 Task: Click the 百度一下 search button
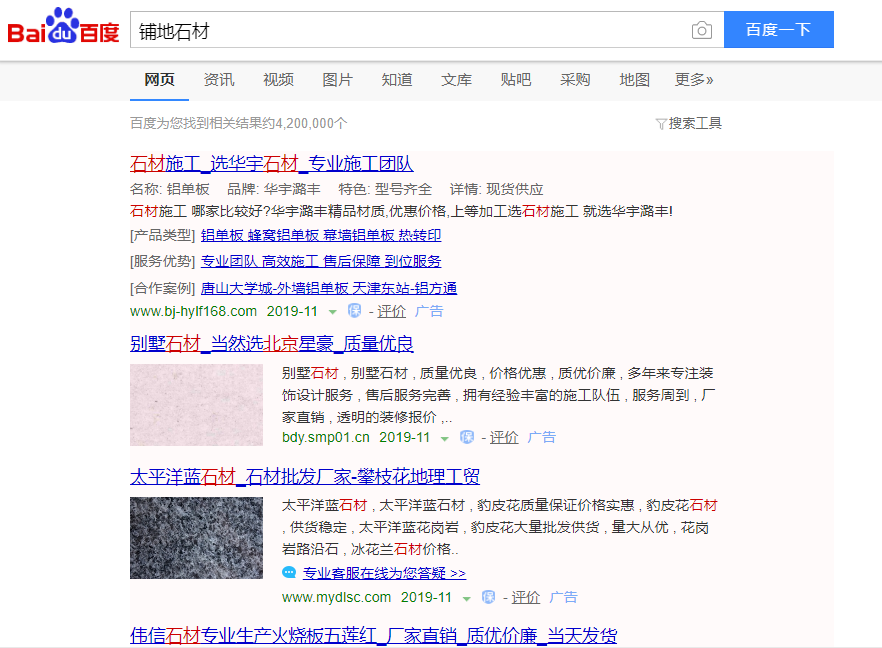pyautogui.click(x=778, y=29)
